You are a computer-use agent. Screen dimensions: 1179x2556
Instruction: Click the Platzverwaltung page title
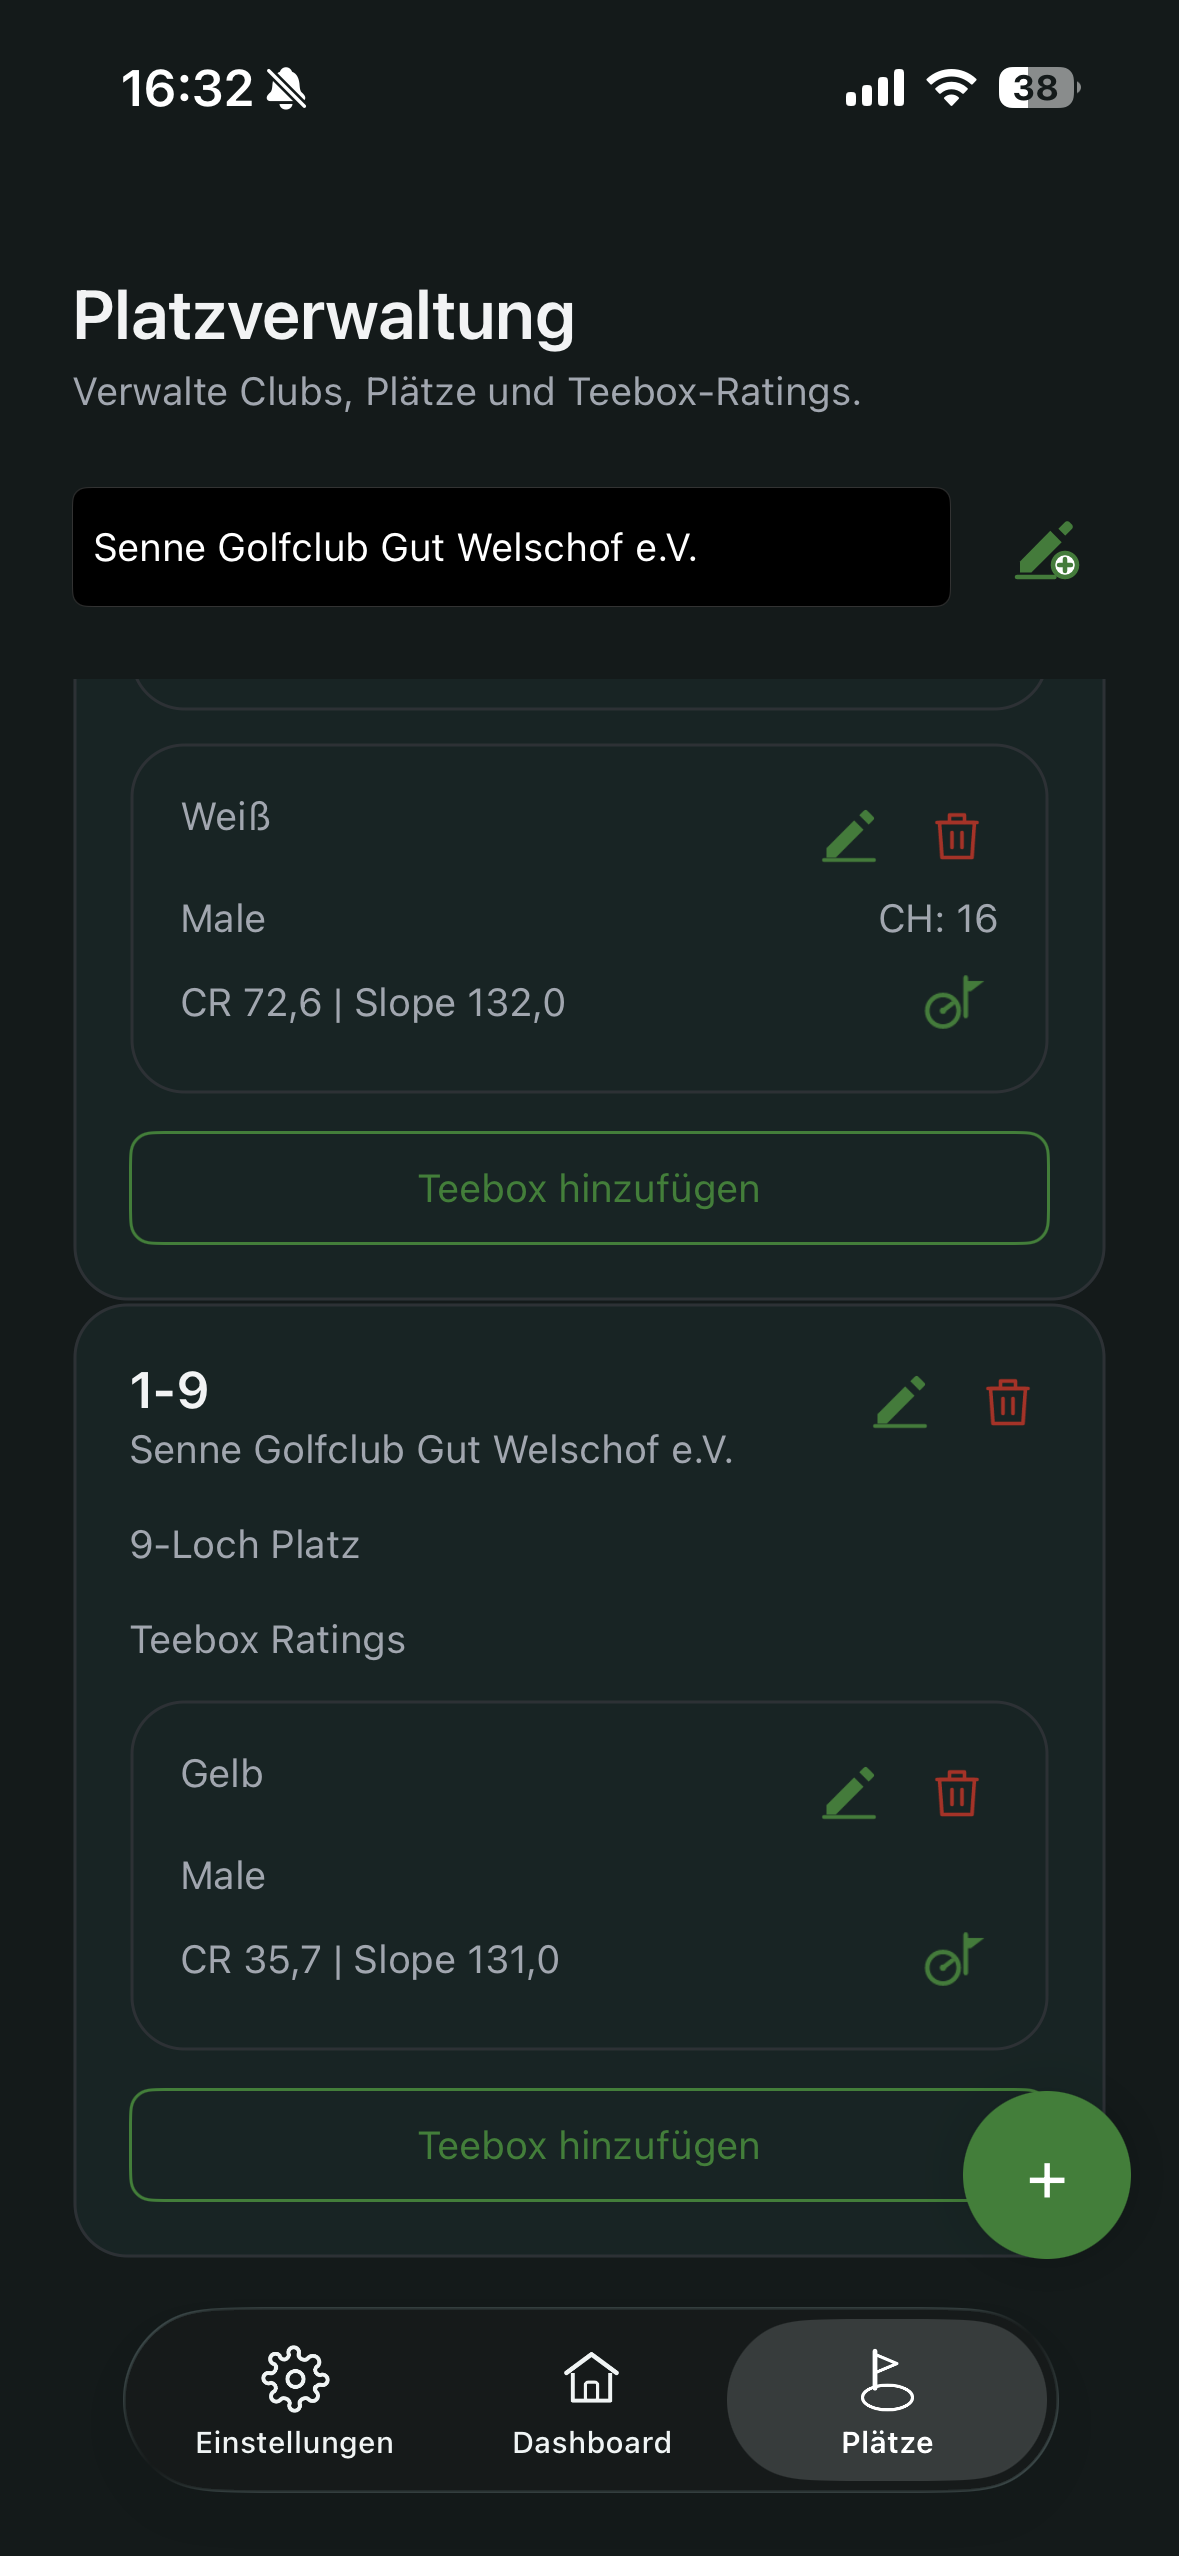[x=324, y=317]
